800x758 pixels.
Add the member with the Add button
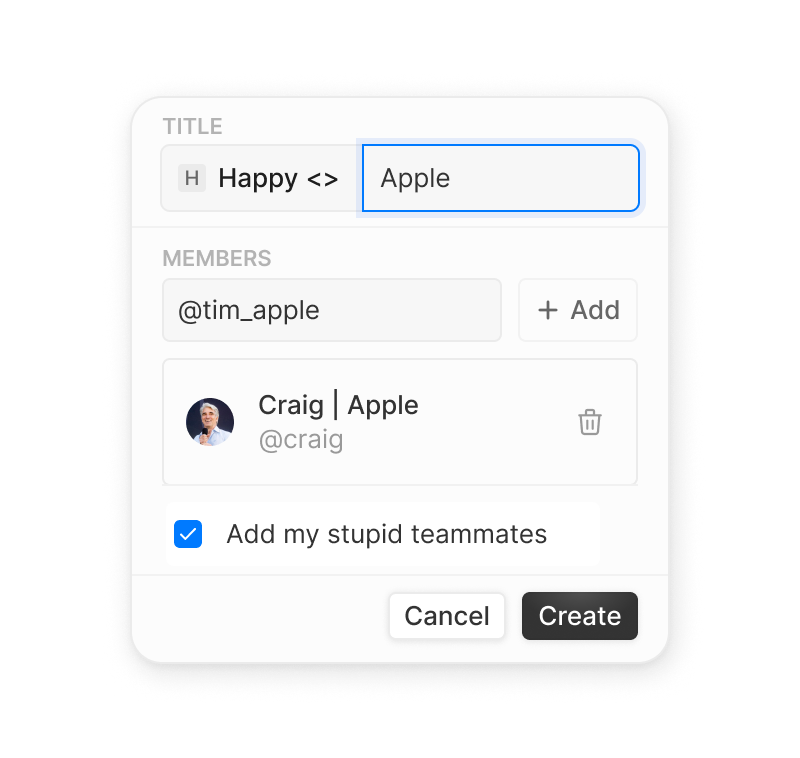(578, 310)
